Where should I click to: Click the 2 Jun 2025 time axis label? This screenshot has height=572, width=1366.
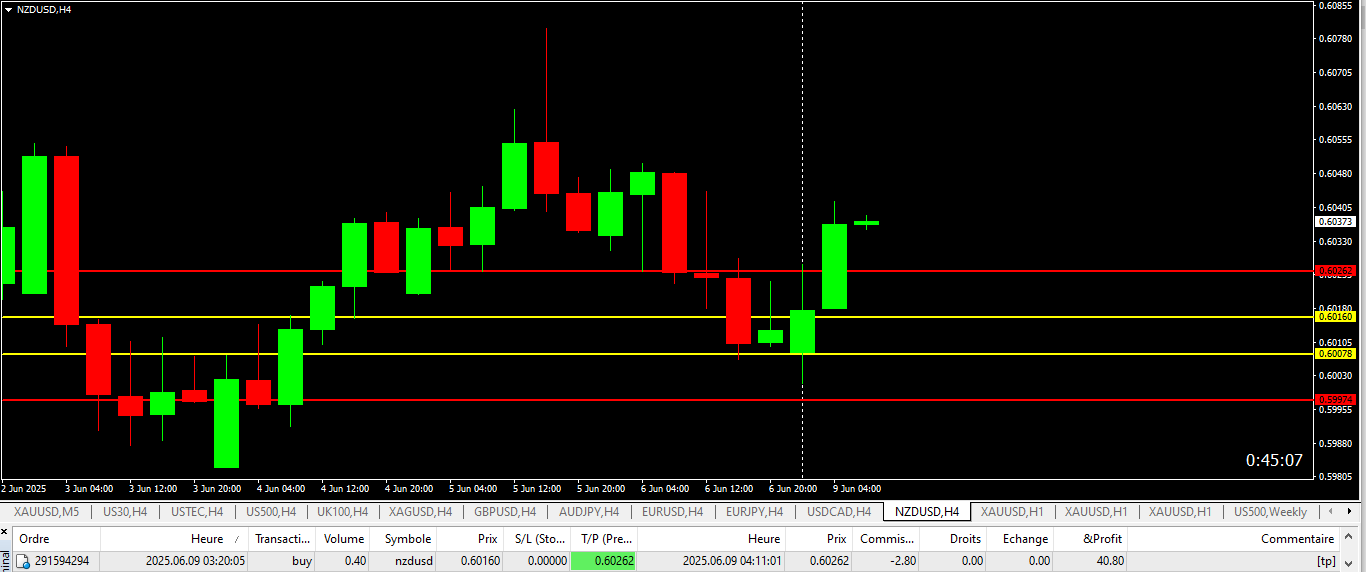[25, 489]
